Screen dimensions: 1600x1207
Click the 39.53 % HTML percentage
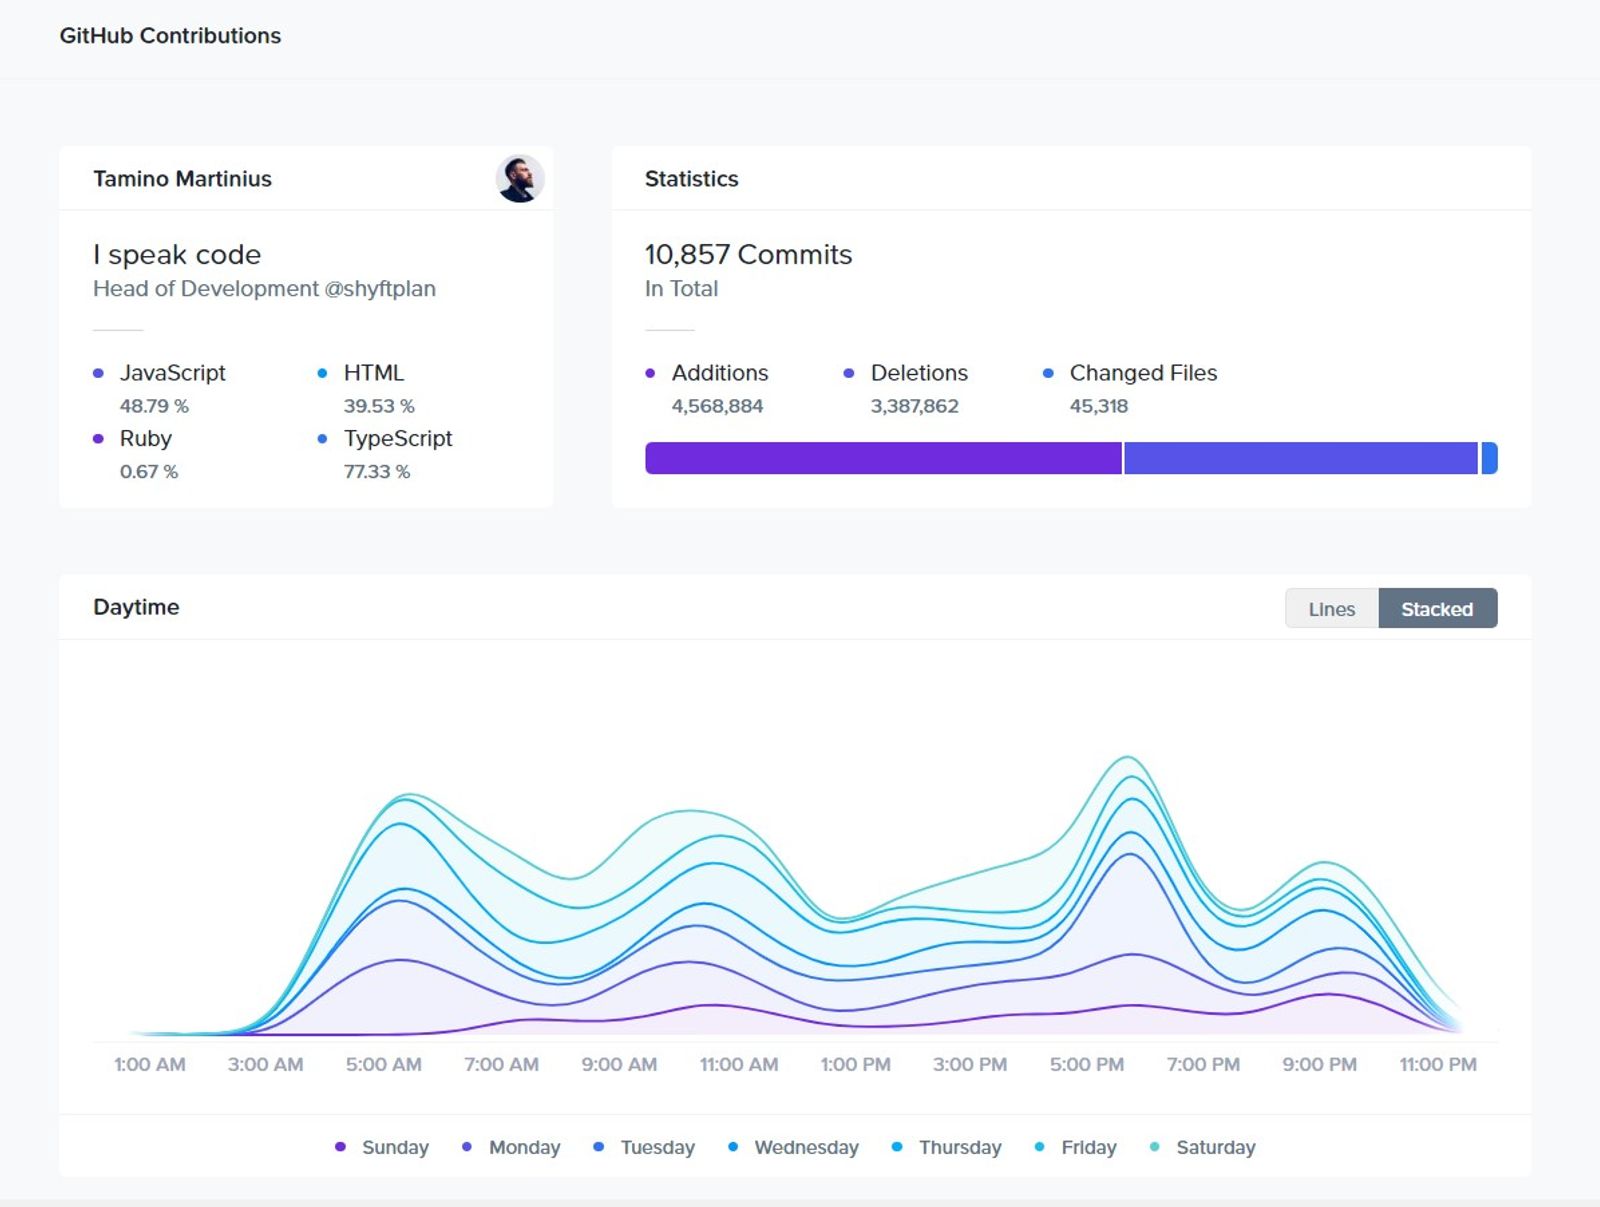[x=379, y=406]
